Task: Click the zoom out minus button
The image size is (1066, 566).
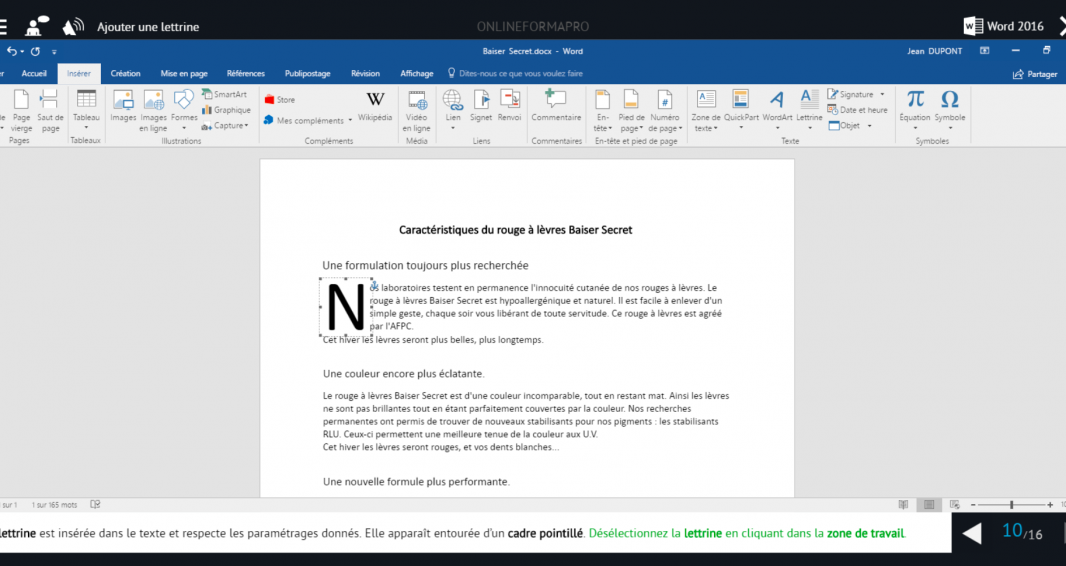Action: (973, 505)
